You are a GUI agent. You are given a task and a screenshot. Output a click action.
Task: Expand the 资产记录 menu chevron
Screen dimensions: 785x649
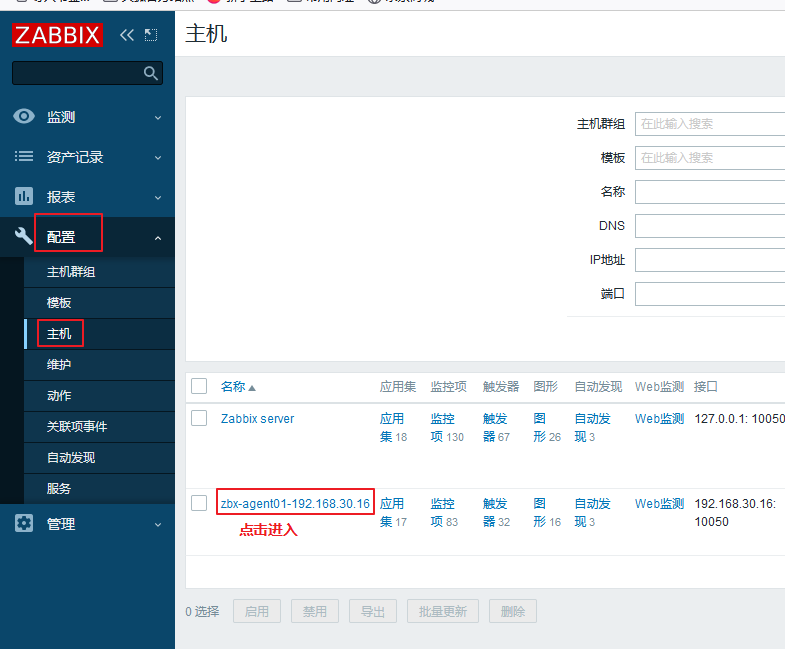tap(158, 158)
